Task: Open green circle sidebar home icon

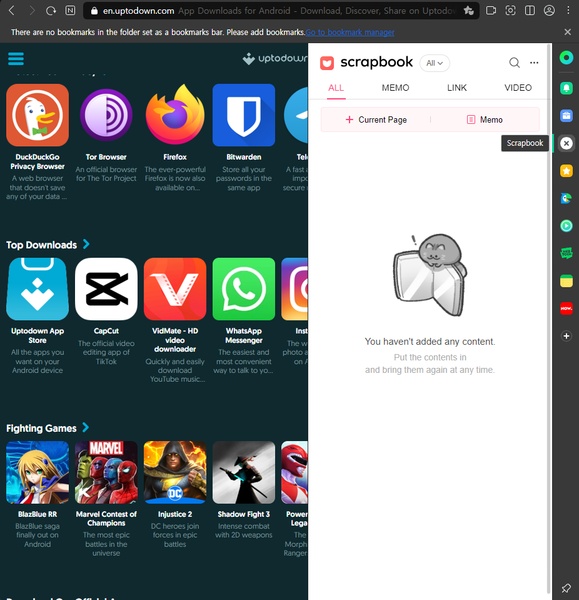Action: pyautogui.click(x=566, y=58)
